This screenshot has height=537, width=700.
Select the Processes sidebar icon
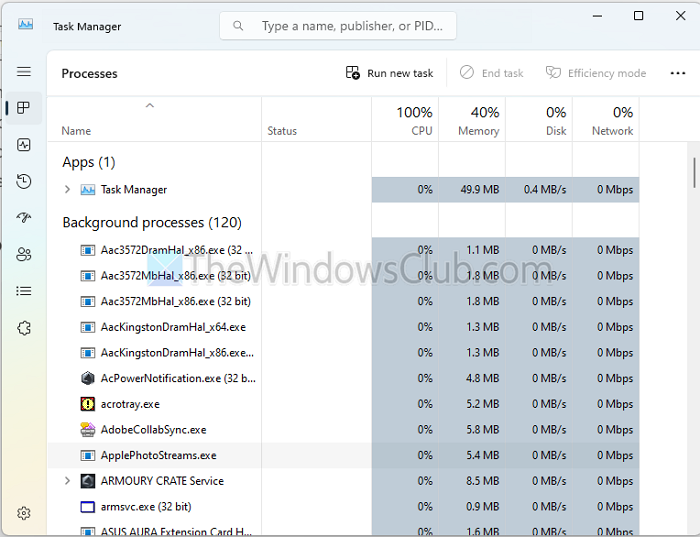click(x=24, y=108)
